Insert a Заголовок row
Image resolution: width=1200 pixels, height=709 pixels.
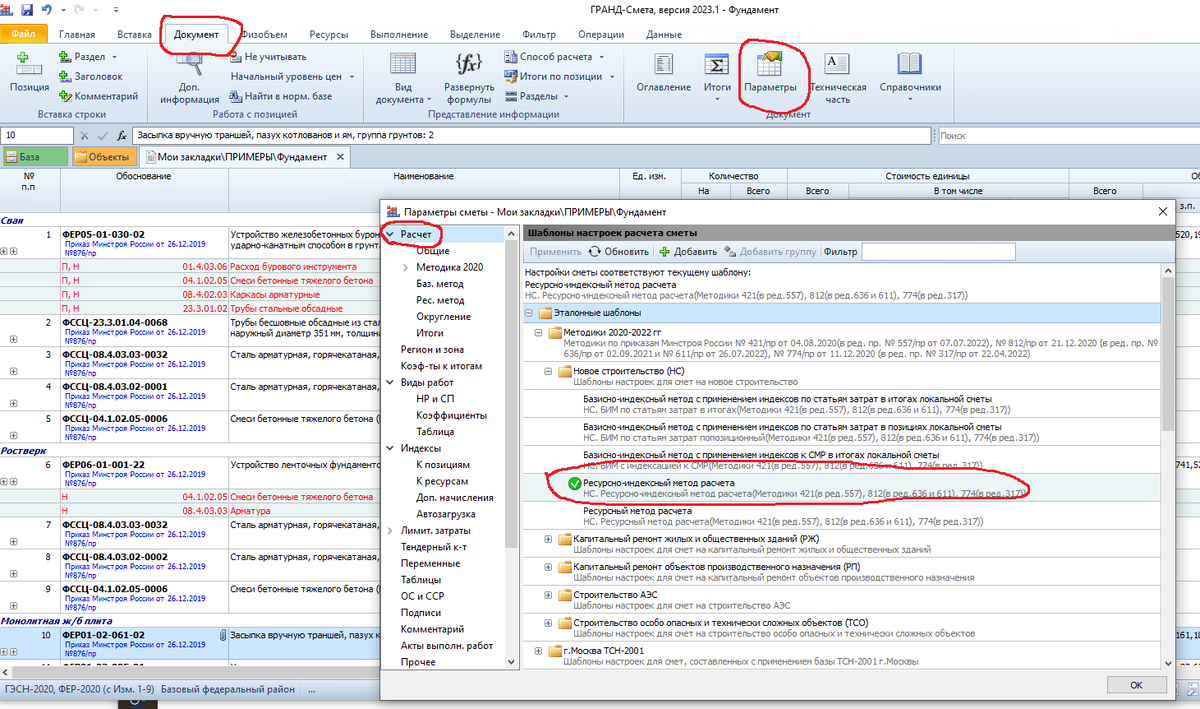(90, 76)
